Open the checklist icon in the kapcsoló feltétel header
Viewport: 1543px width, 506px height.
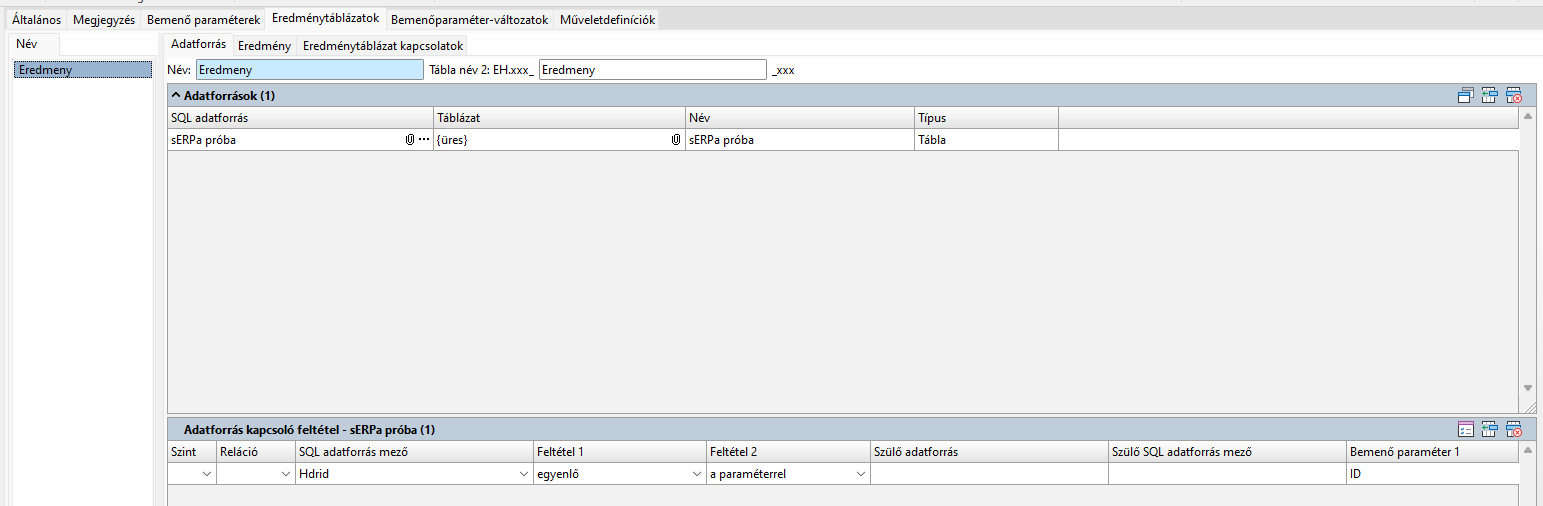click(1466, 430)
